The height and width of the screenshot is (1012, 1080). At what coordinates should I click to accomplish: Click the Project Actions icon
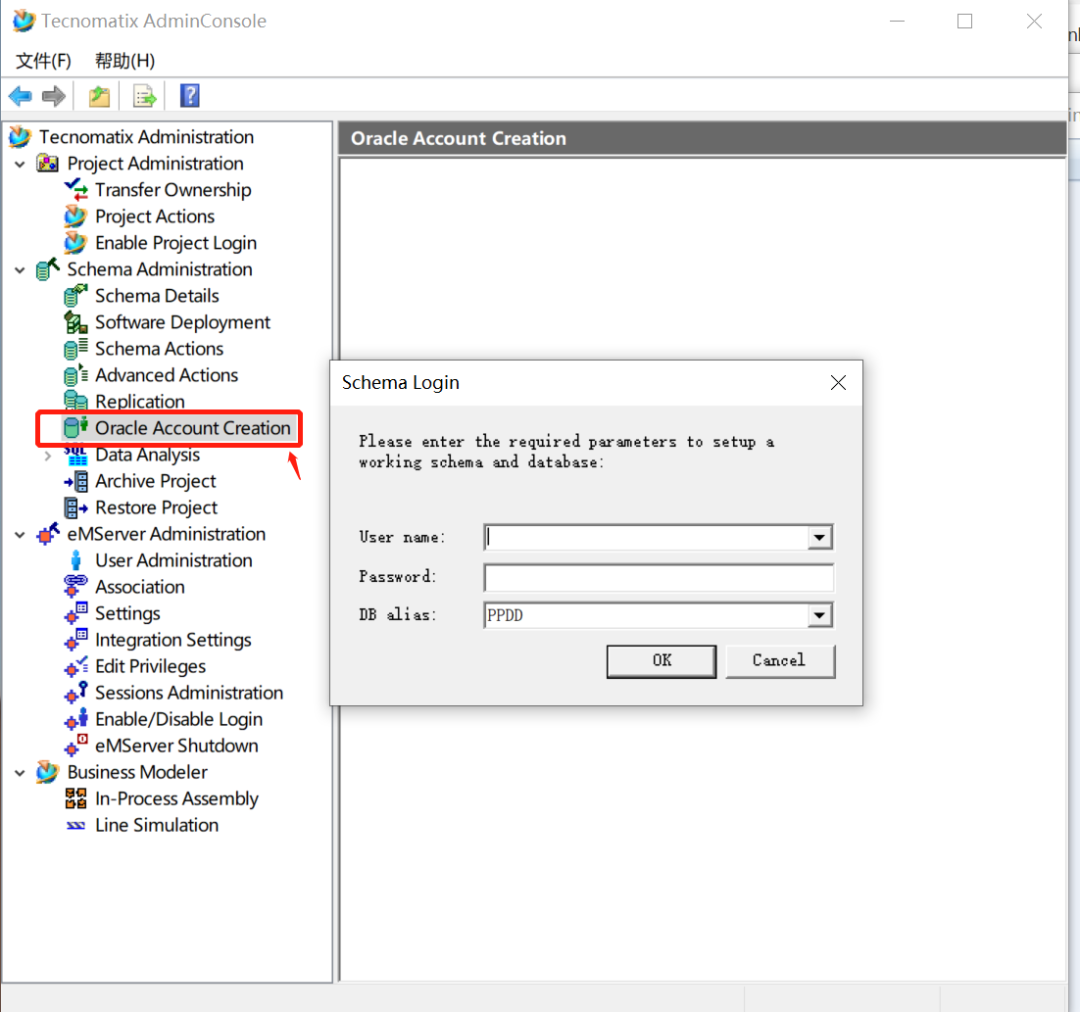click(x=76, y=216)
